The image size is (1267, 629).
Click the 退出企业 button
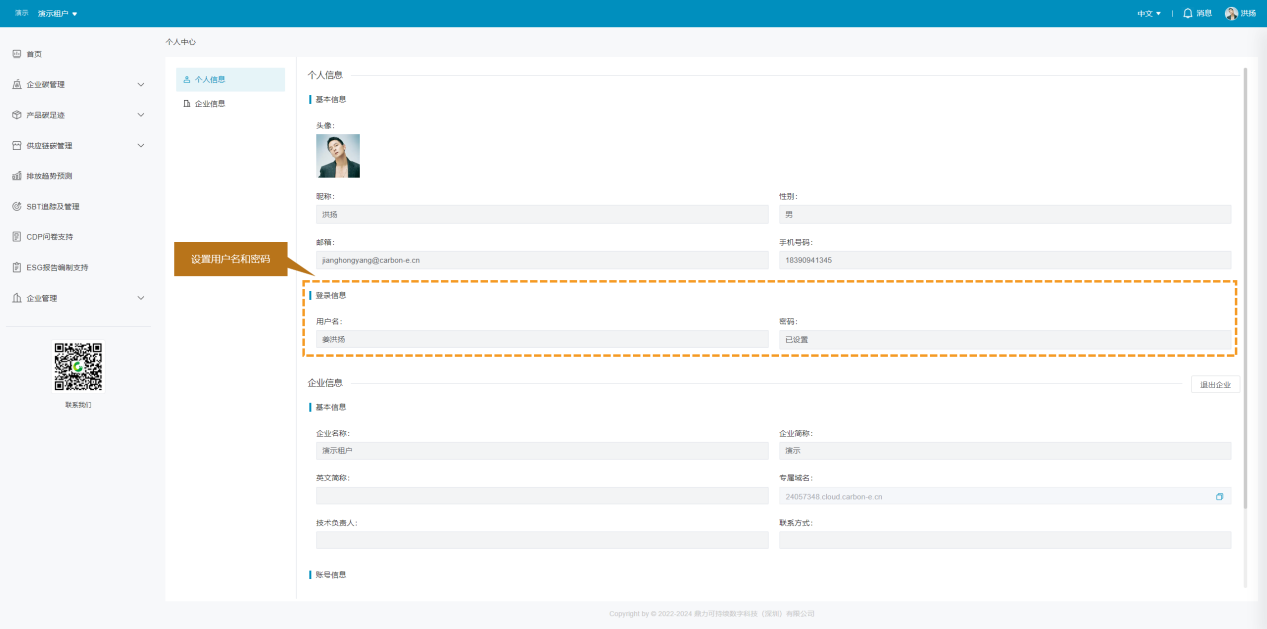coord(1215,384)
